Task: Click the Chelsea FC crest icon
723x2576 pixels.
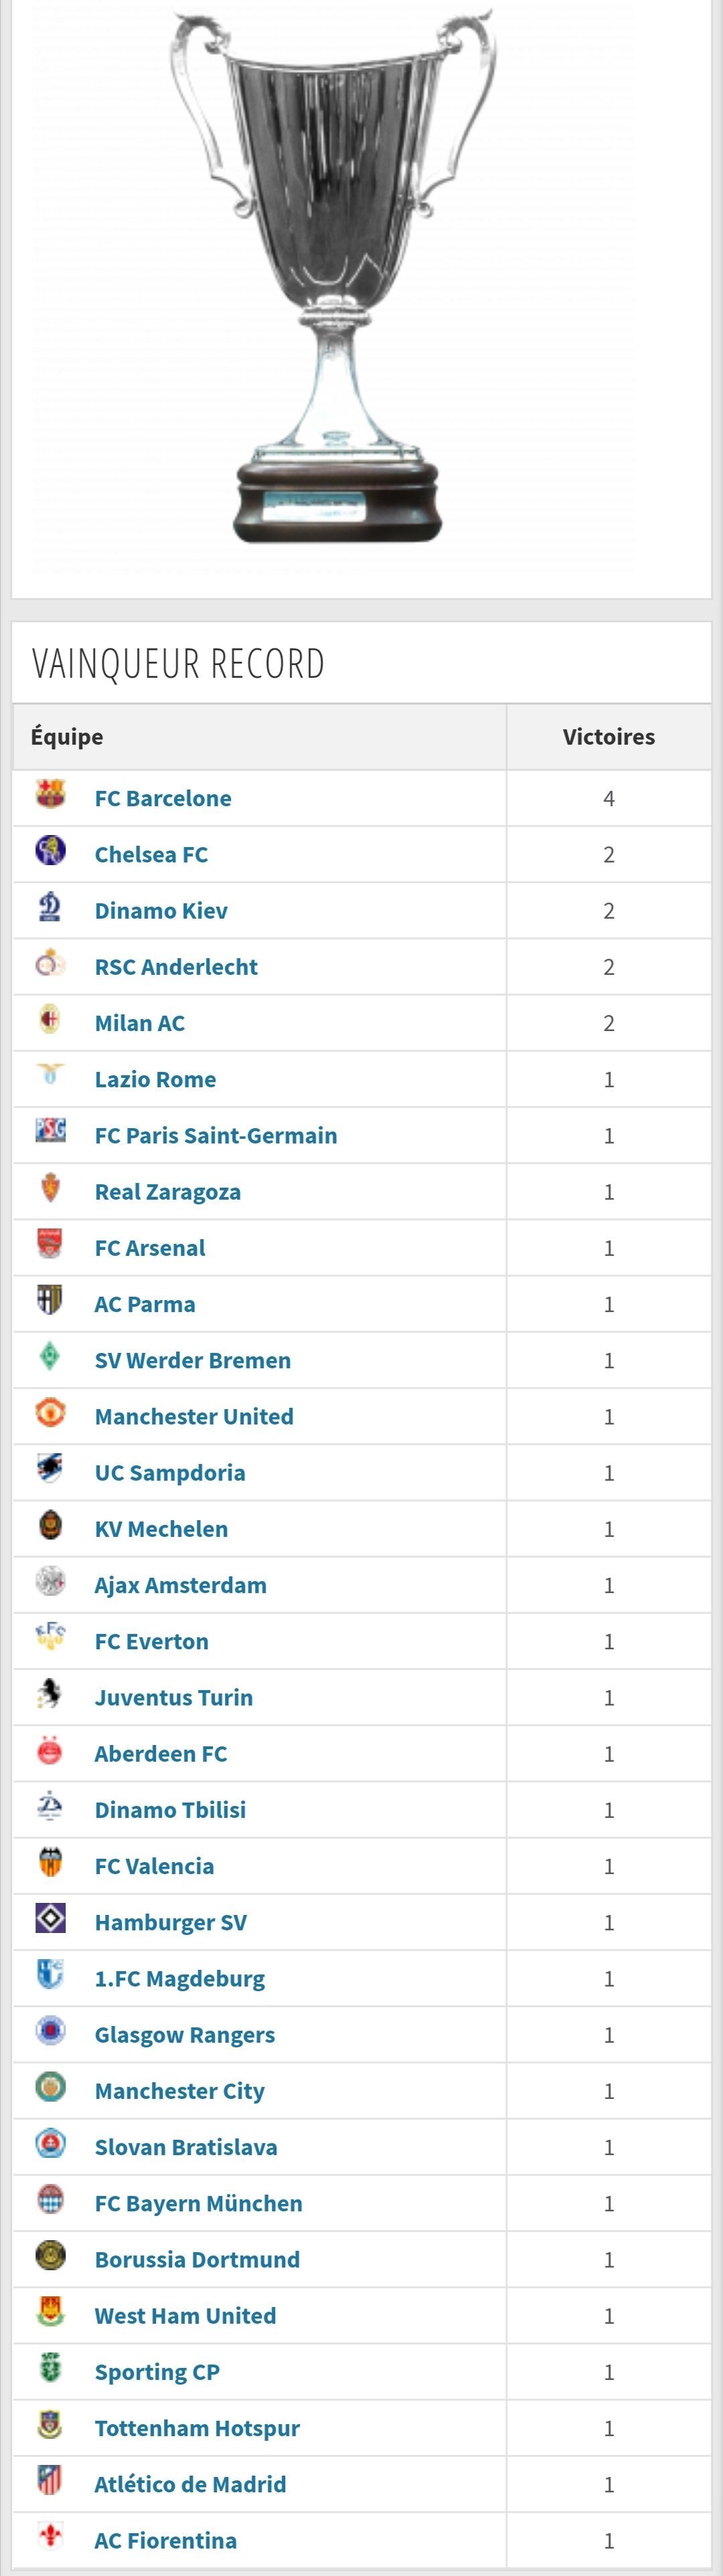Action: (x=50, y=851)
